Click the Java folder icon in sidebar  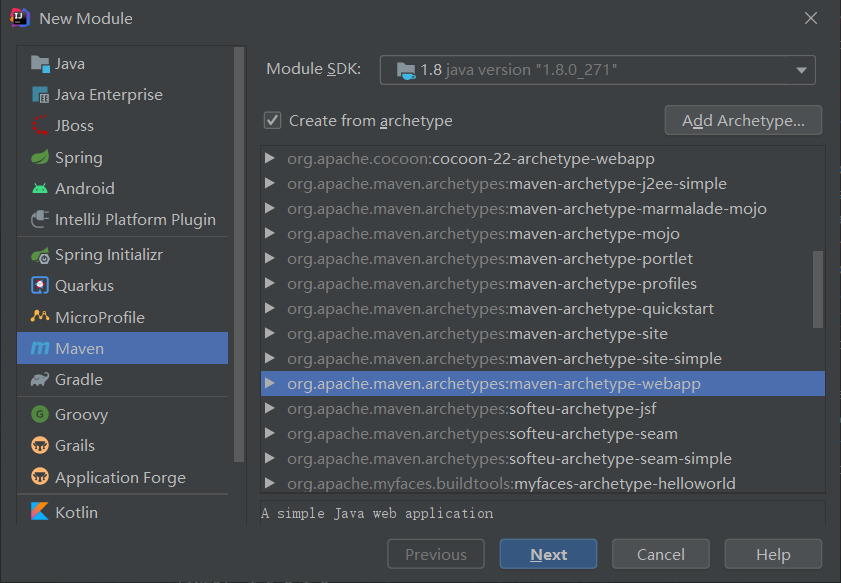tap(40, 64)
